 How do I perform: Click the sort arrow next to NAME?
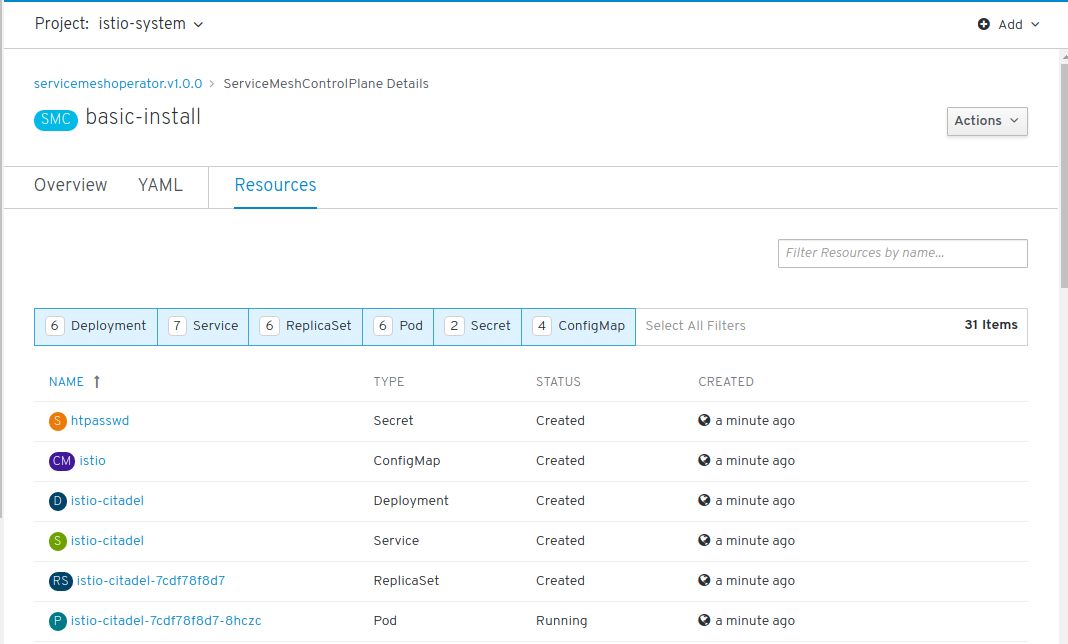tap(97, 382)
